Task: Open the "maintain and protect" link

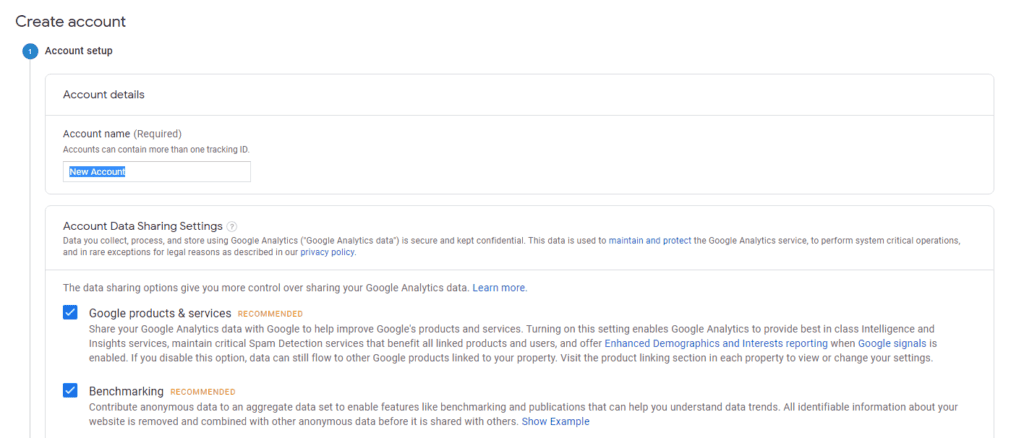Action: [x=649, y=241]
